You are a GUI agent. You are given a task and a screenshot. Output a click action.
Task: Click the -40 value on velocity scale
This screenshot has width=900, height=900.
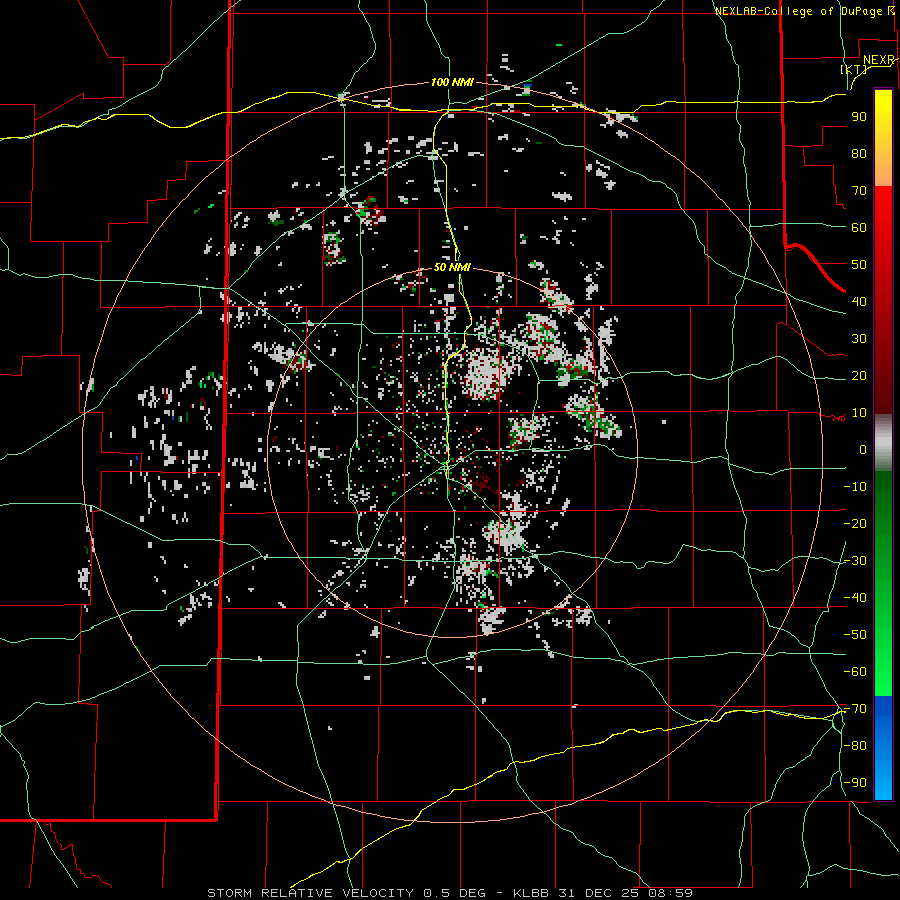click(x=855, y=598)
